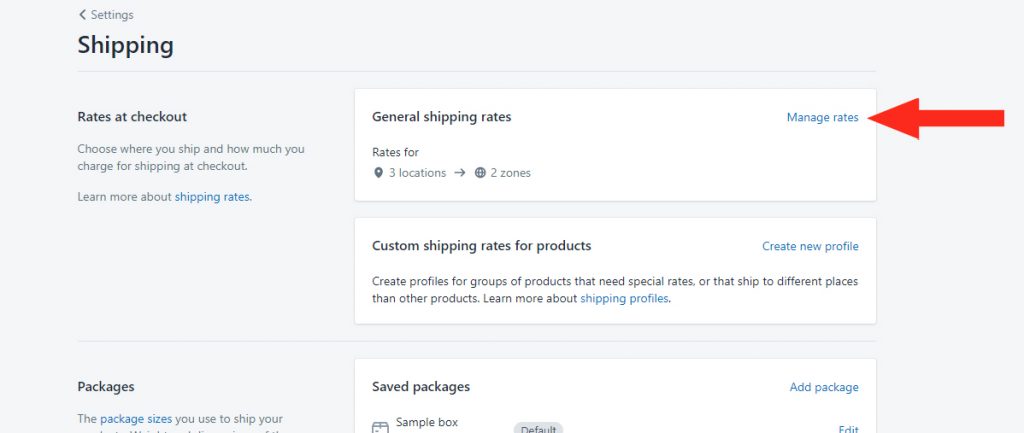Click the 2 zones text
This screenshot has width=1024, height=433.
coord(511,173)
